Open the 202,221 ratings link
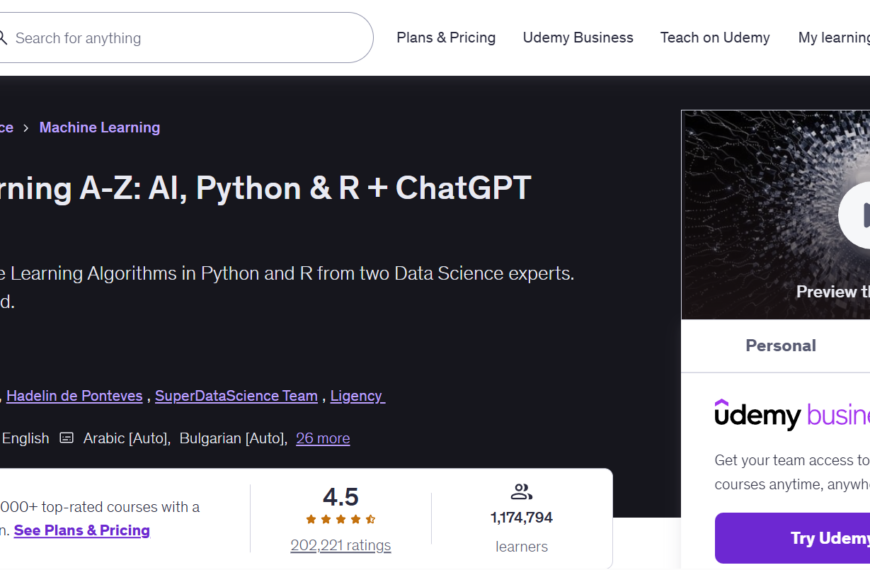The width and height of the screenshot is (870, 570). coord(341,546)
